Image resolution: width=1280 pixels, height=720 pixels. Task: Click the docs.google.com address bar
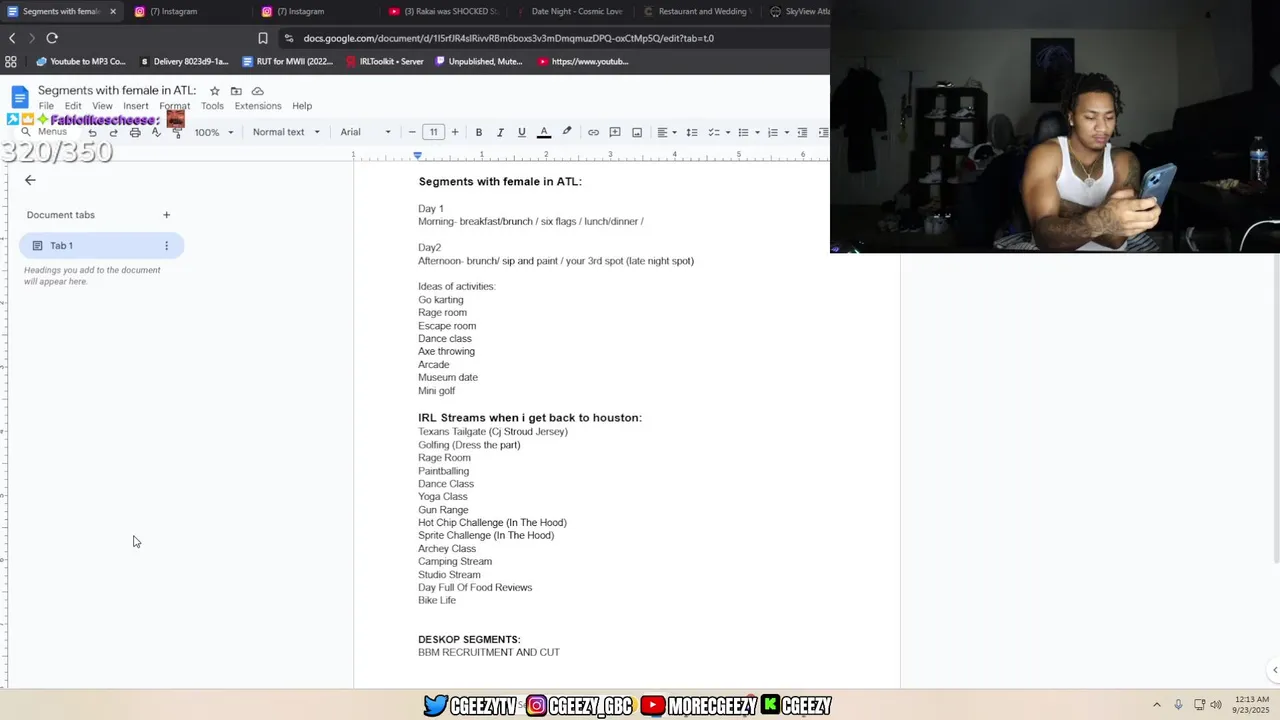(508, 38)
